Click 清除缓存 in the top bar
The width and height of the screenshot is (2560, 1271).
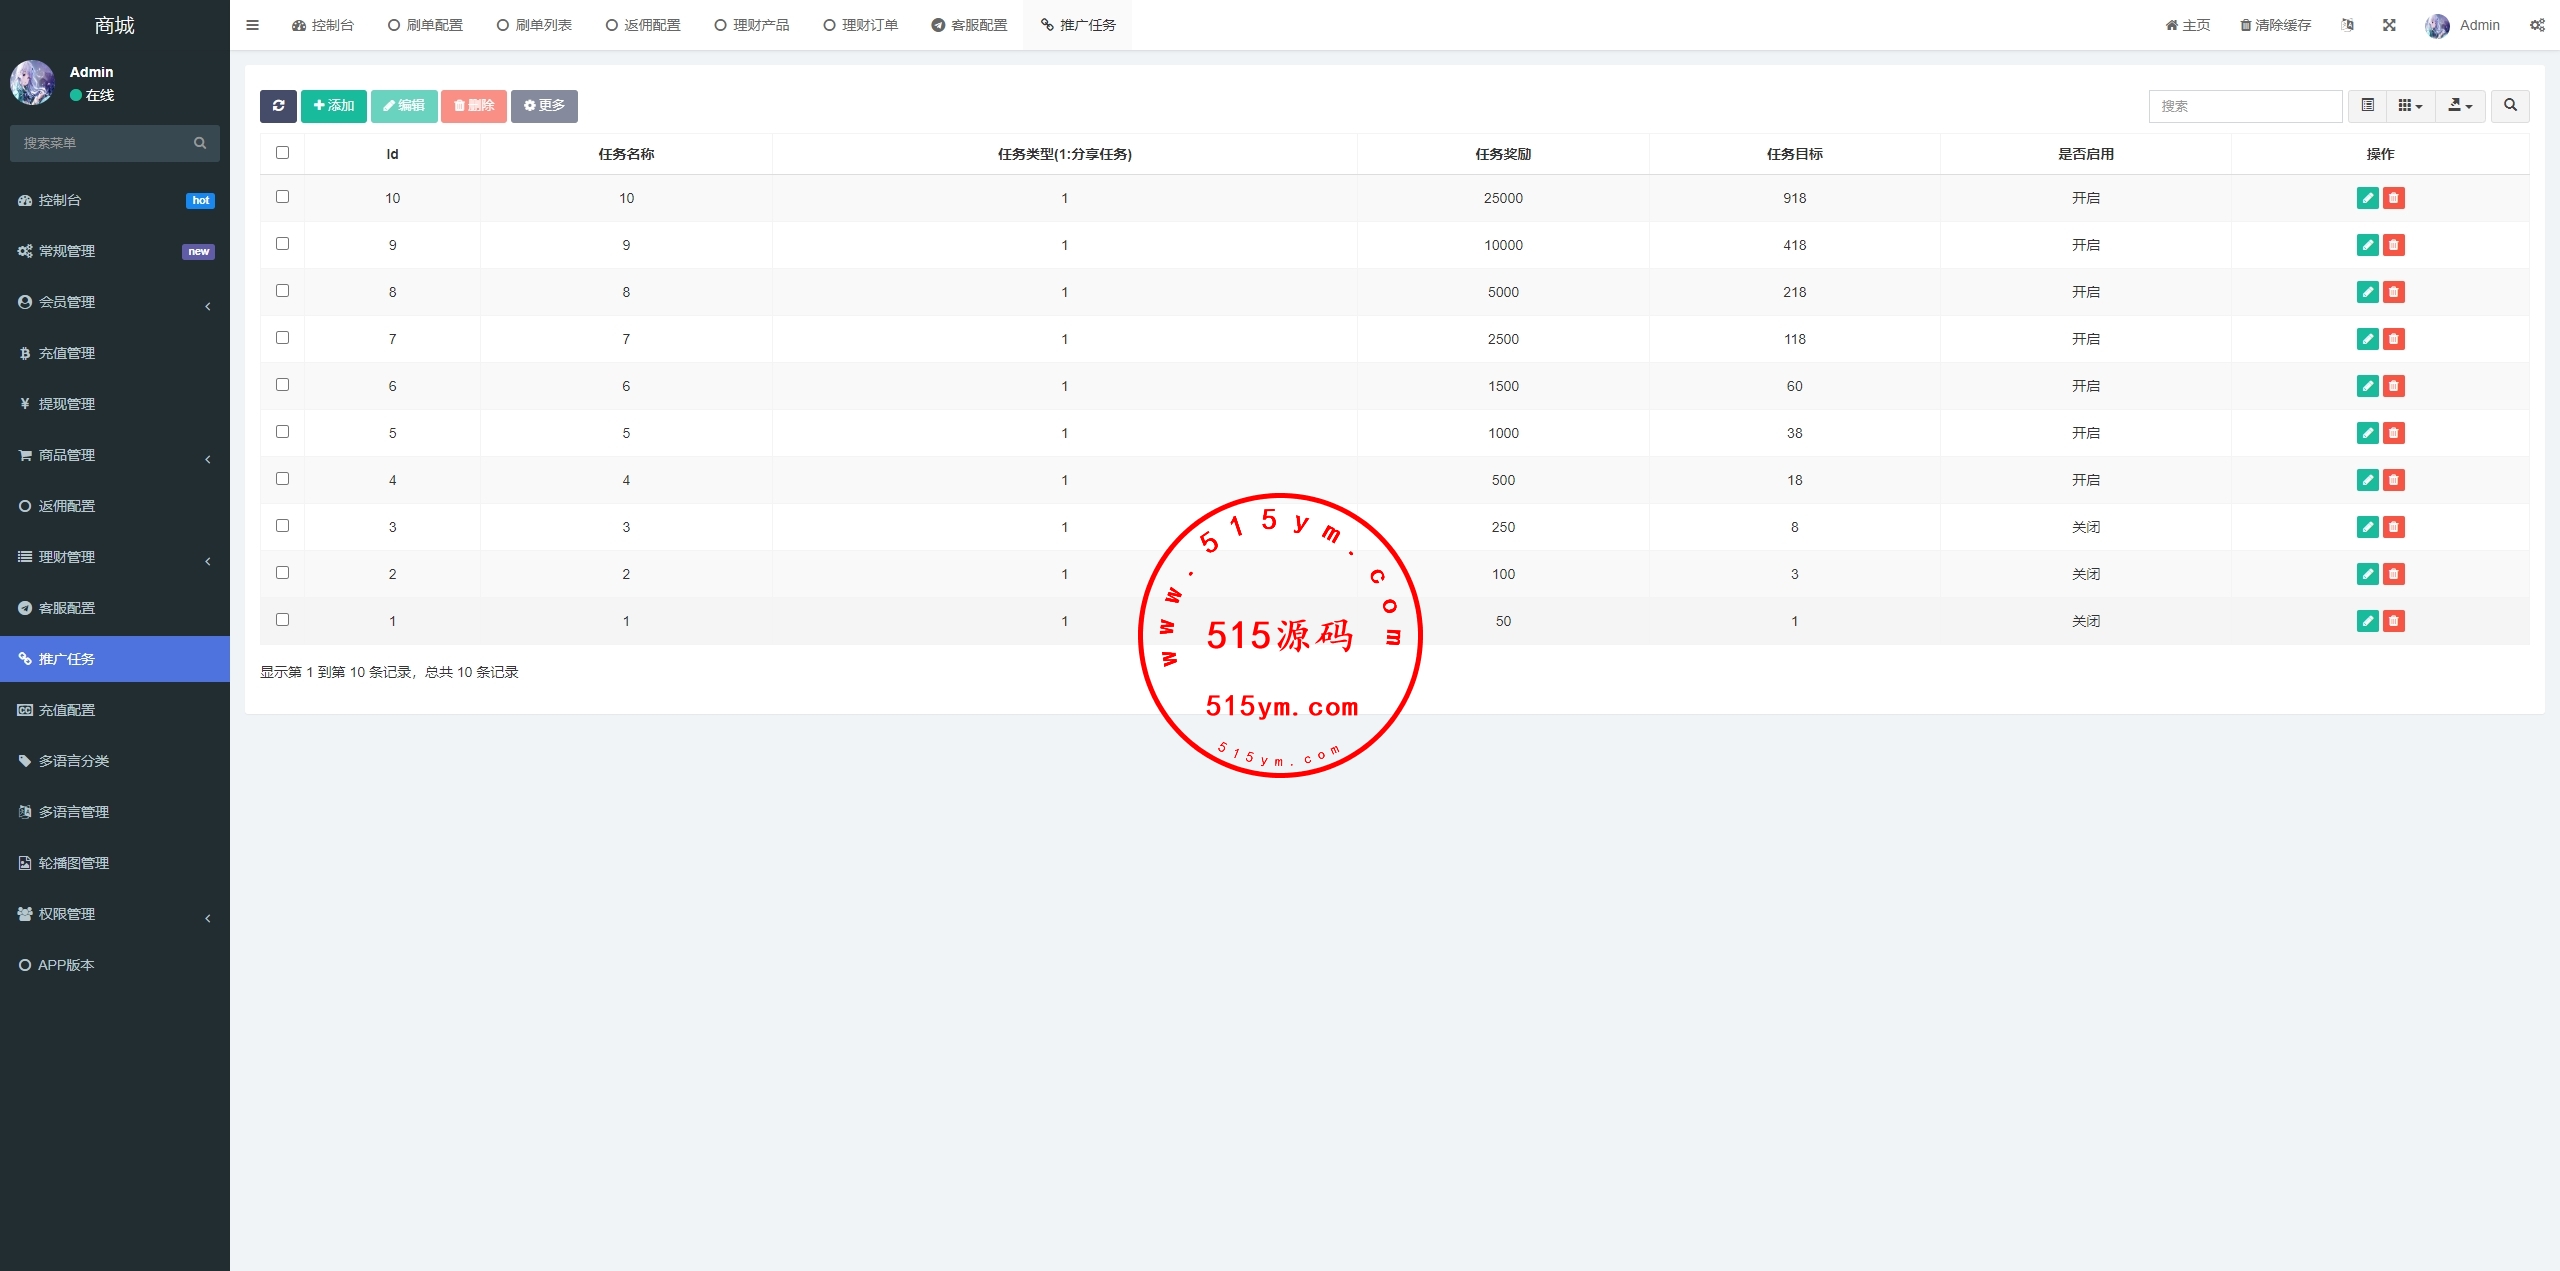2275,25
